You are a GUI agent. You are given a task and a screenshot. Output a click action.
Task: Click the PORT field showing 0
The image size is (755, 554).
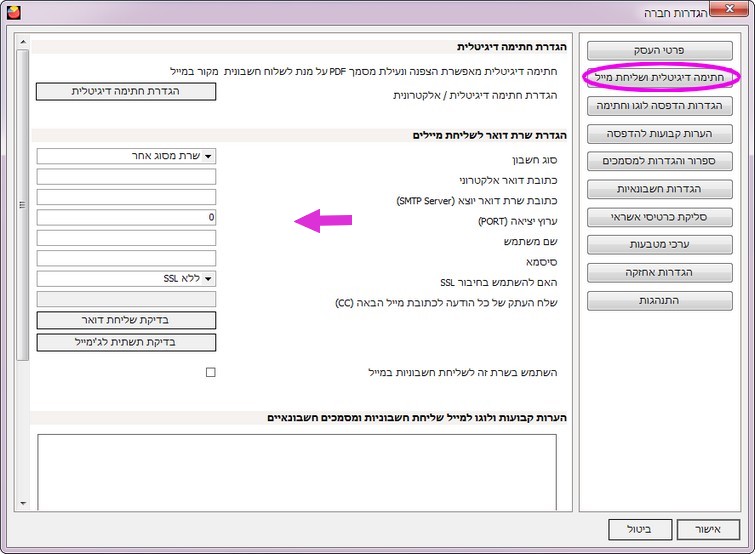click(126, 218)
